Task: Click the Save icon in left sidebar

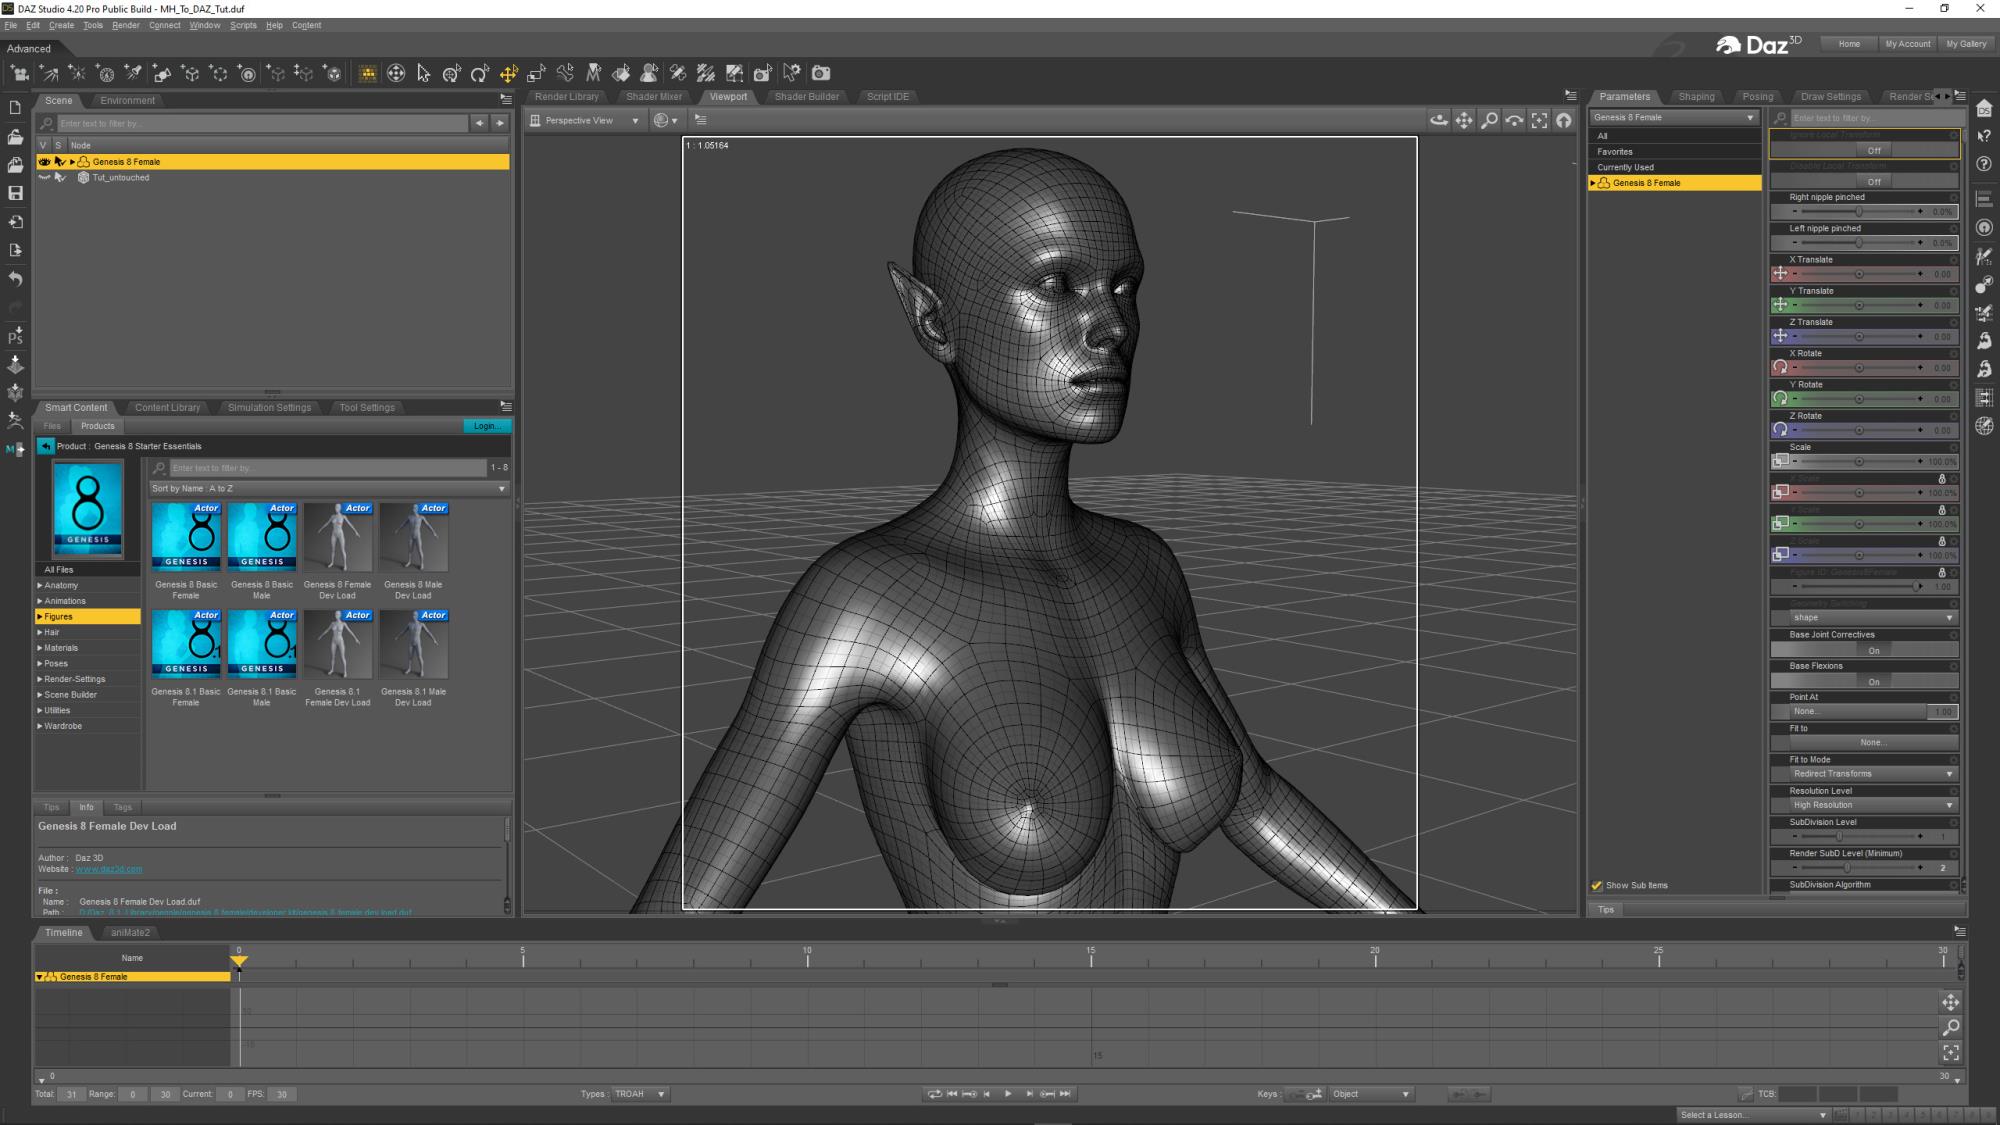Action: click(15, 193)
